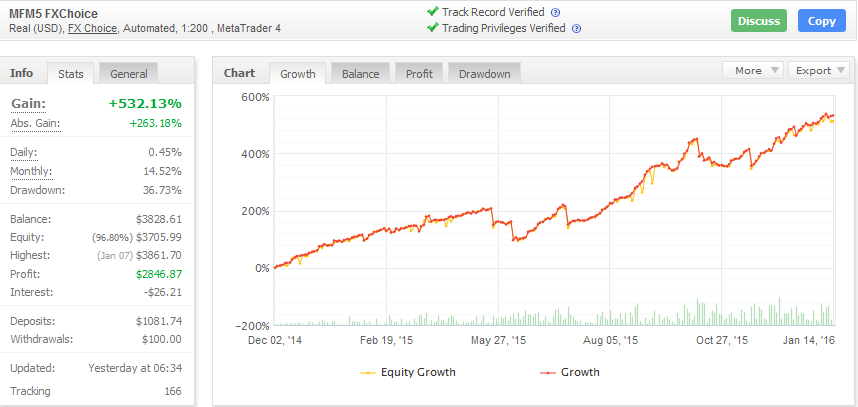Open the Discuss button

pos(759,21)
